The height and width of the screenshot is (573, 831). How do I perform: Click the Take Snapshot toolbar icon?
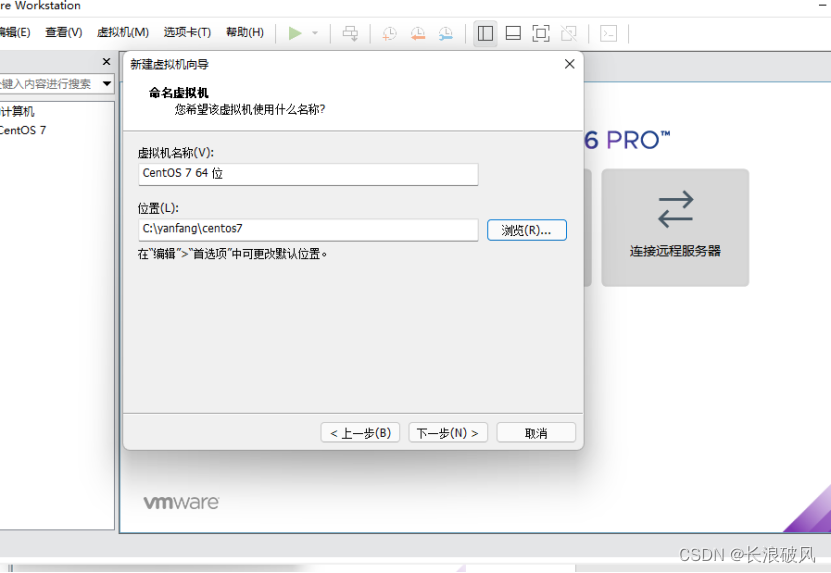(390, 33)
